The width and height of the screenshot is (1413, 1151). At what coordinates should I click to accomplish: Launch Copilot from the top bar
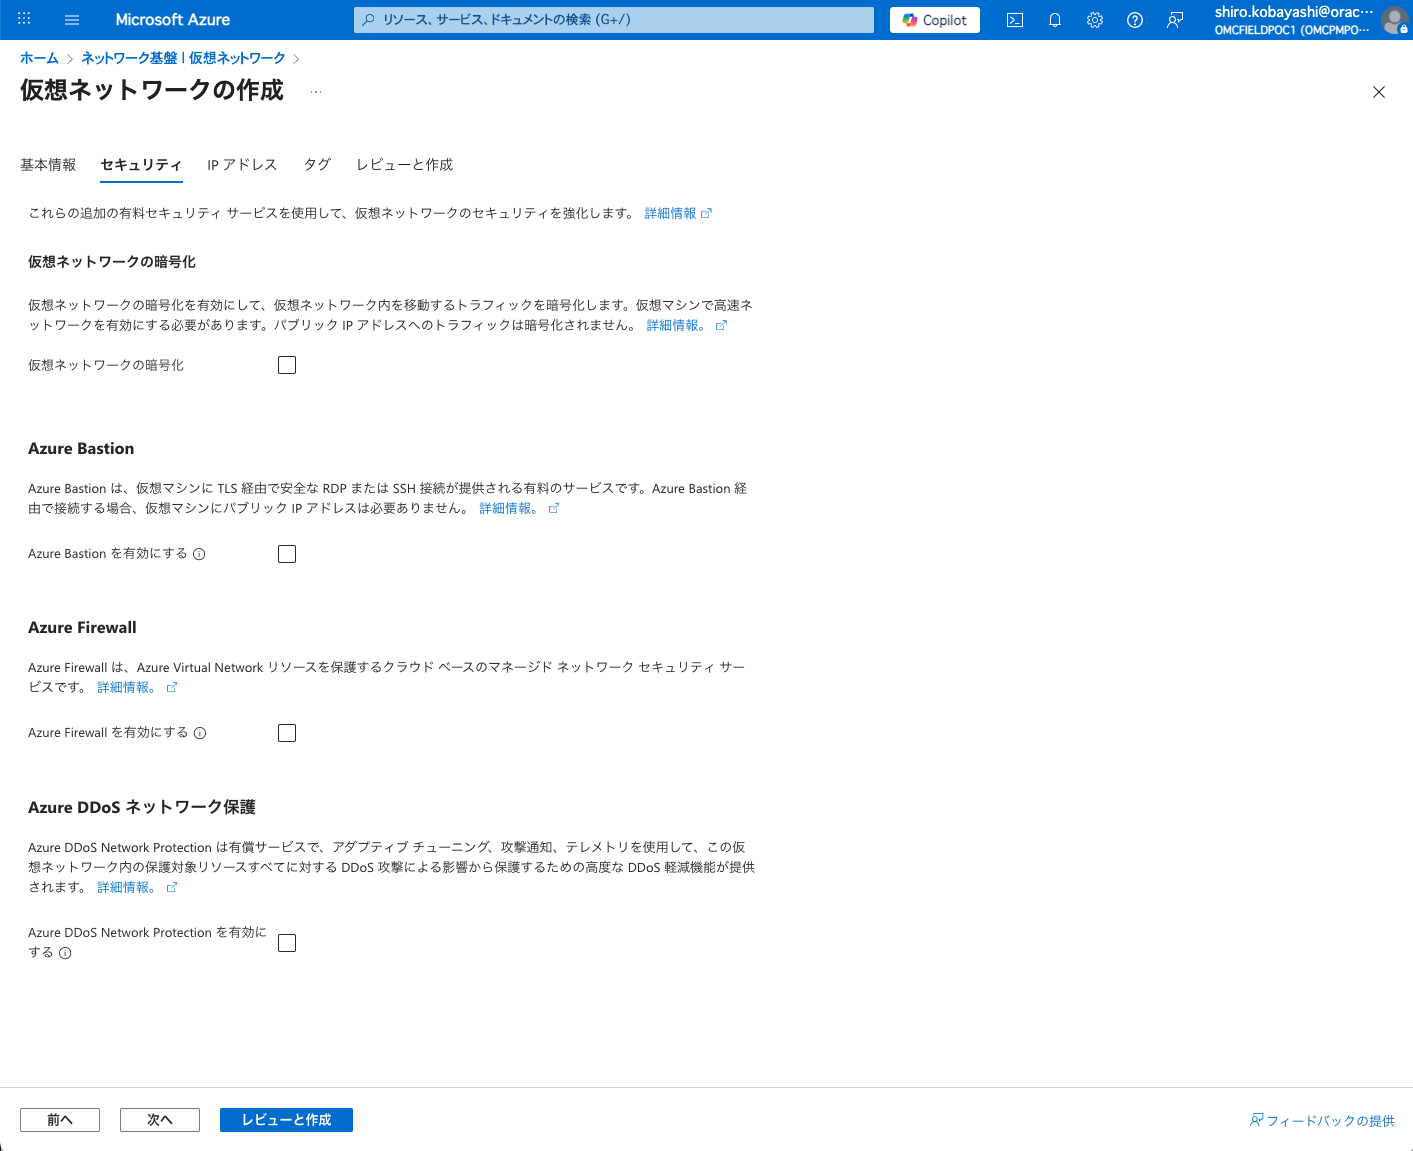(x=933, y=19)
